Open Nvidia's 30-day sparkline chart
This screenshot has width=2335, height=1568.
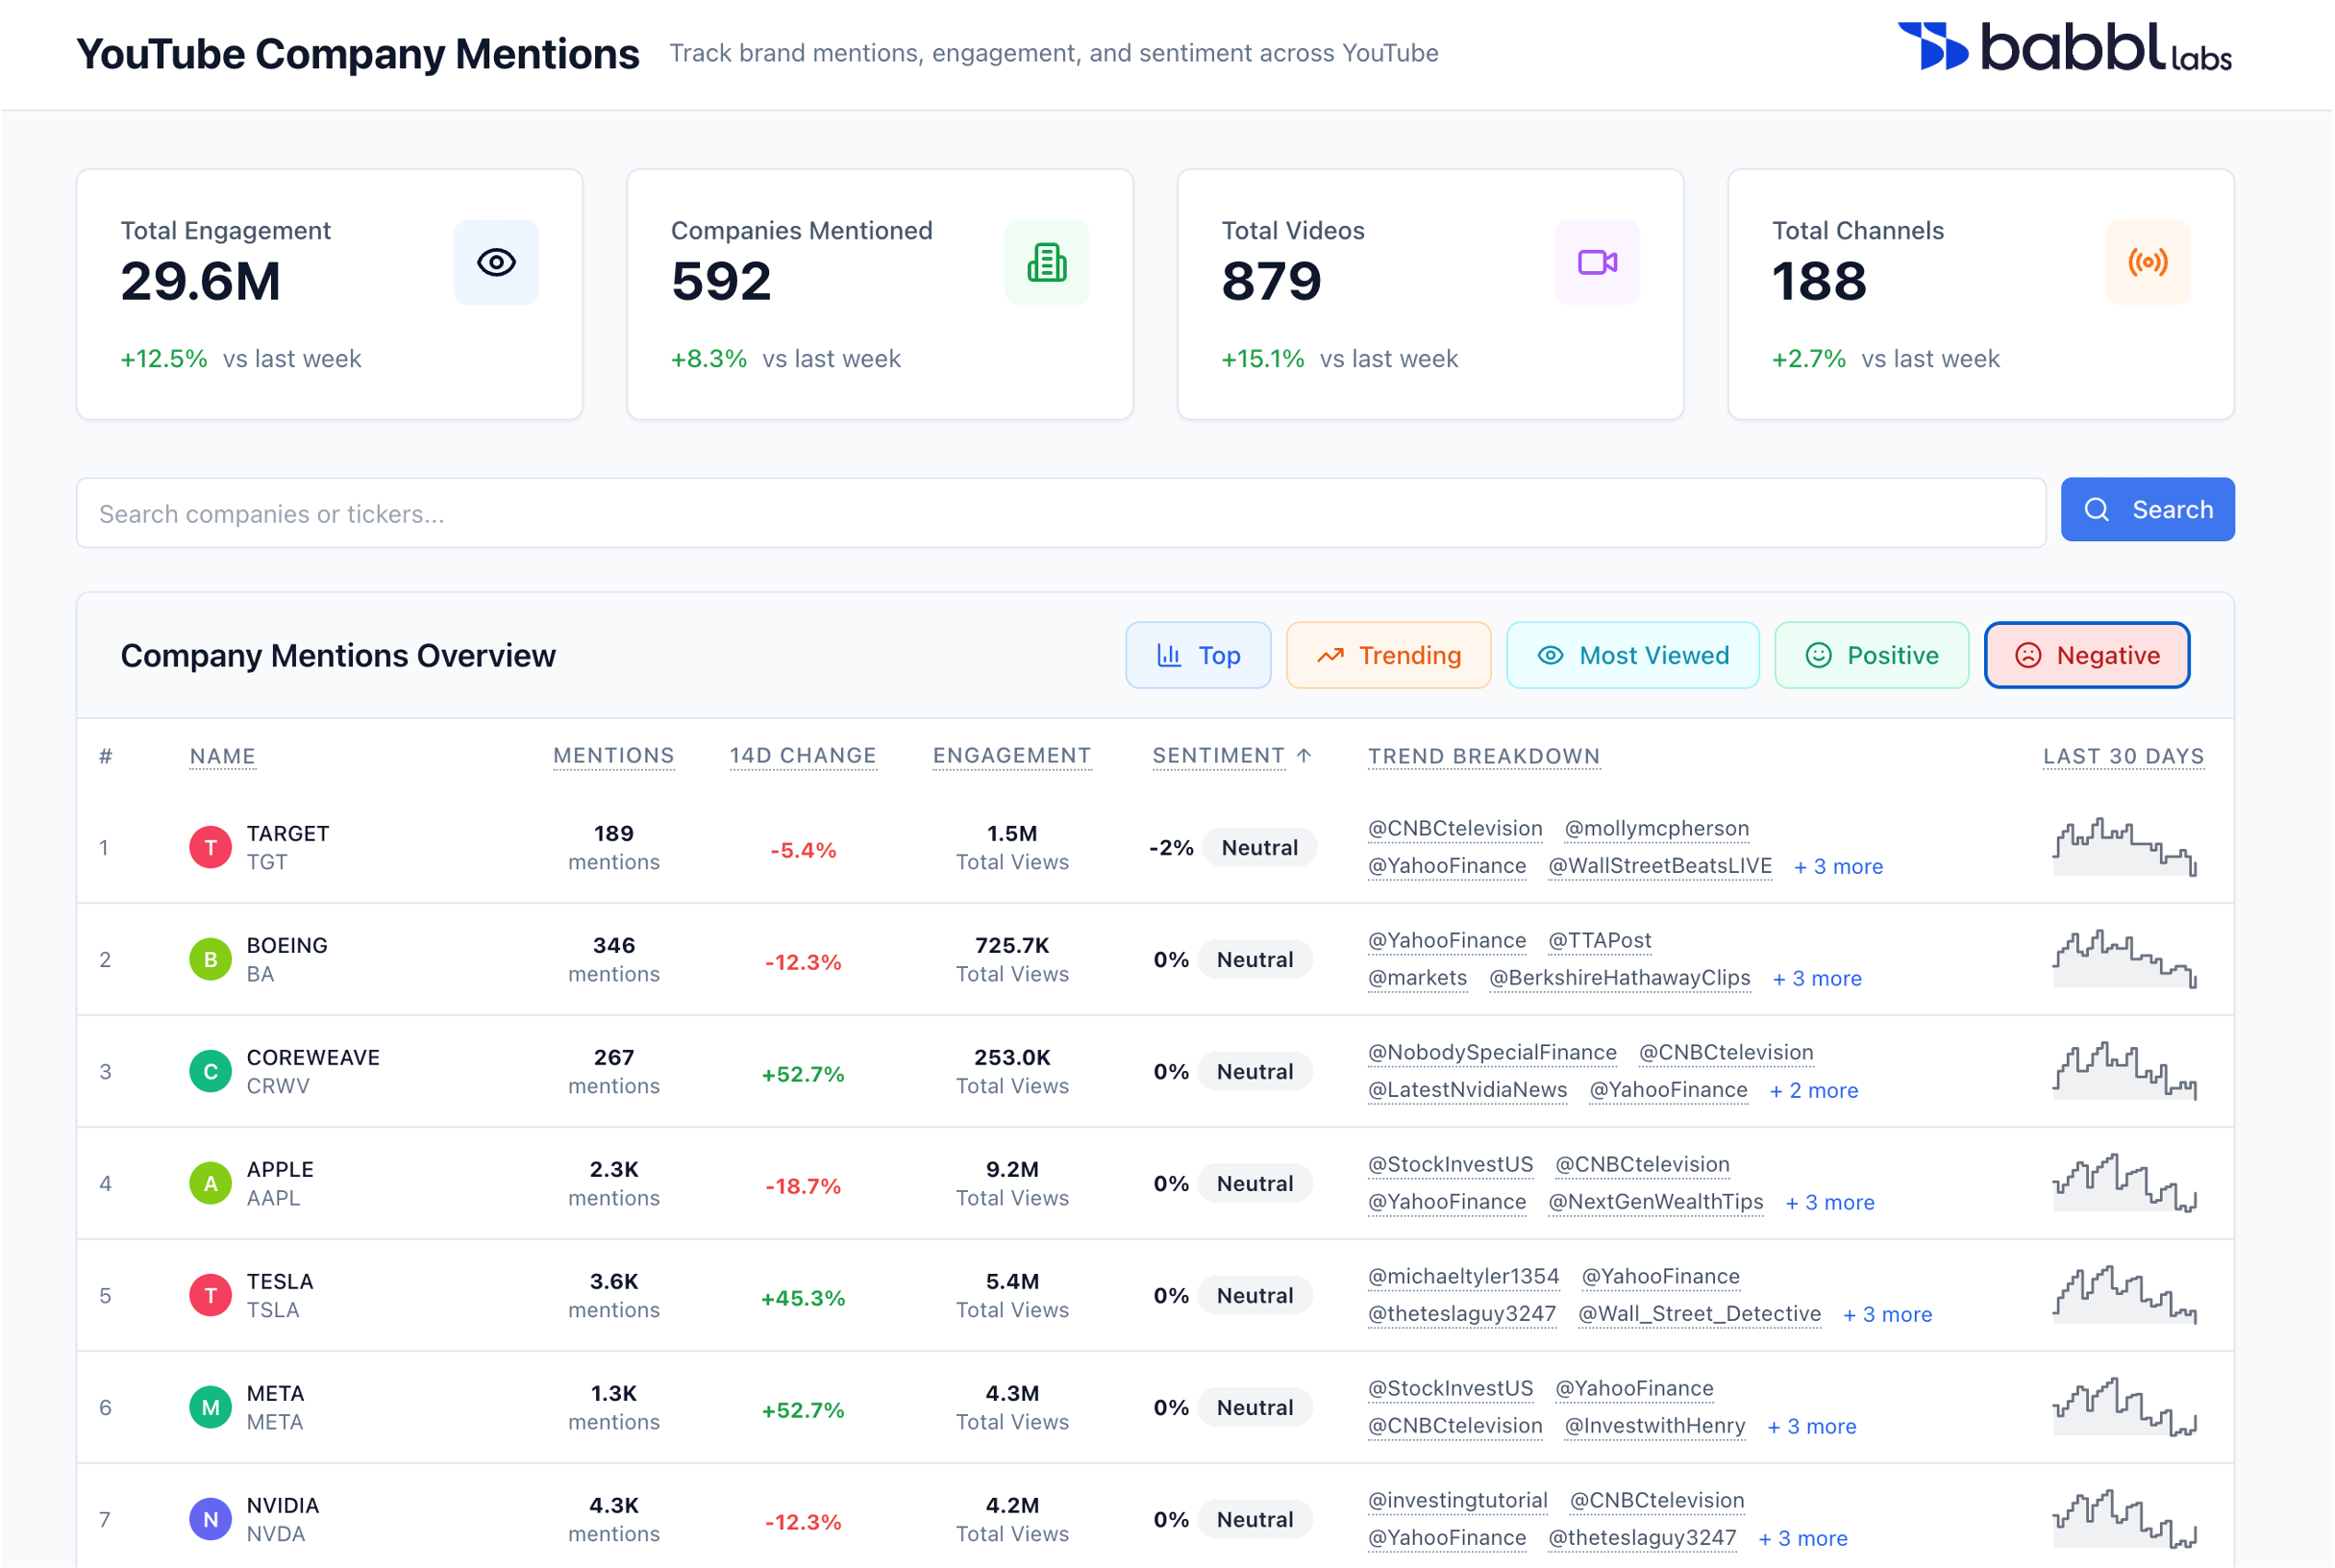(x=2124, y=1519)
